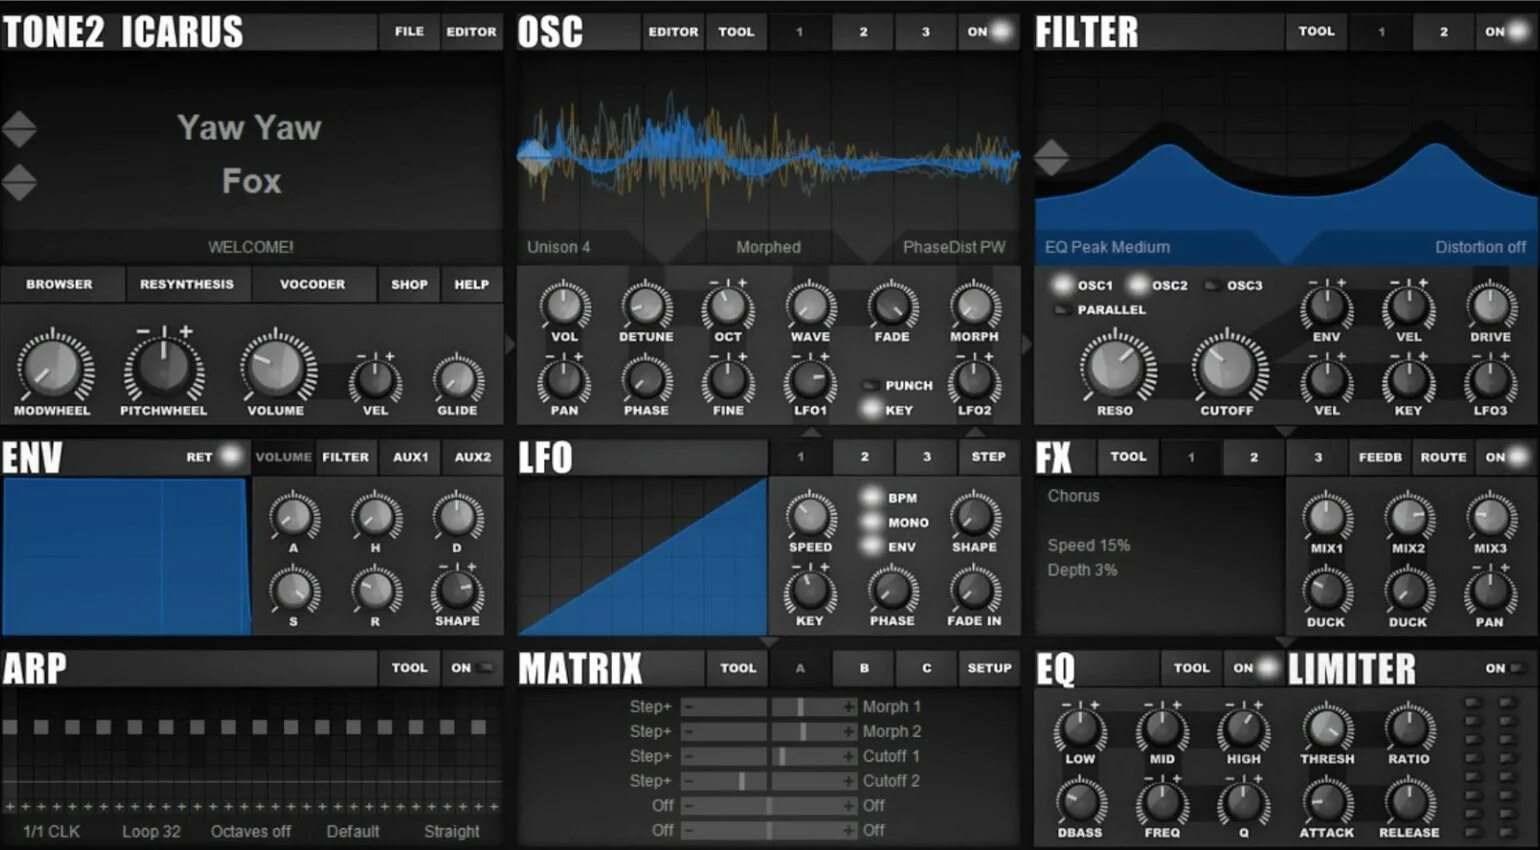Open the MATRIX SETUP button
Viewport: 1540px width, 850px height.
[x=989, y=668]
